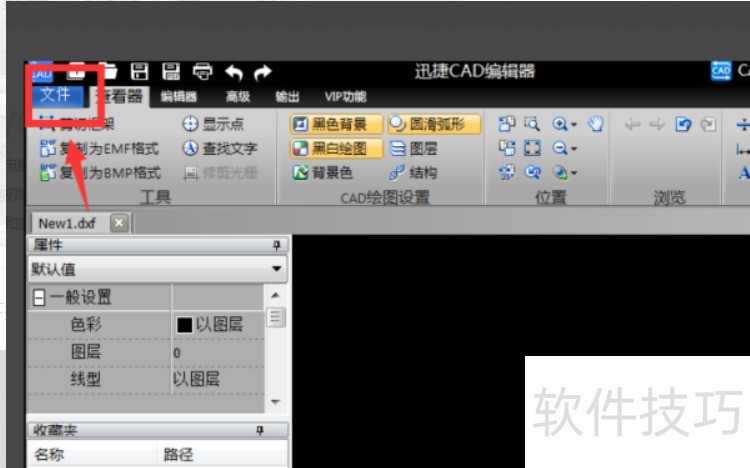
Task: Collapse the 一般设置 section
Action: 40,297
